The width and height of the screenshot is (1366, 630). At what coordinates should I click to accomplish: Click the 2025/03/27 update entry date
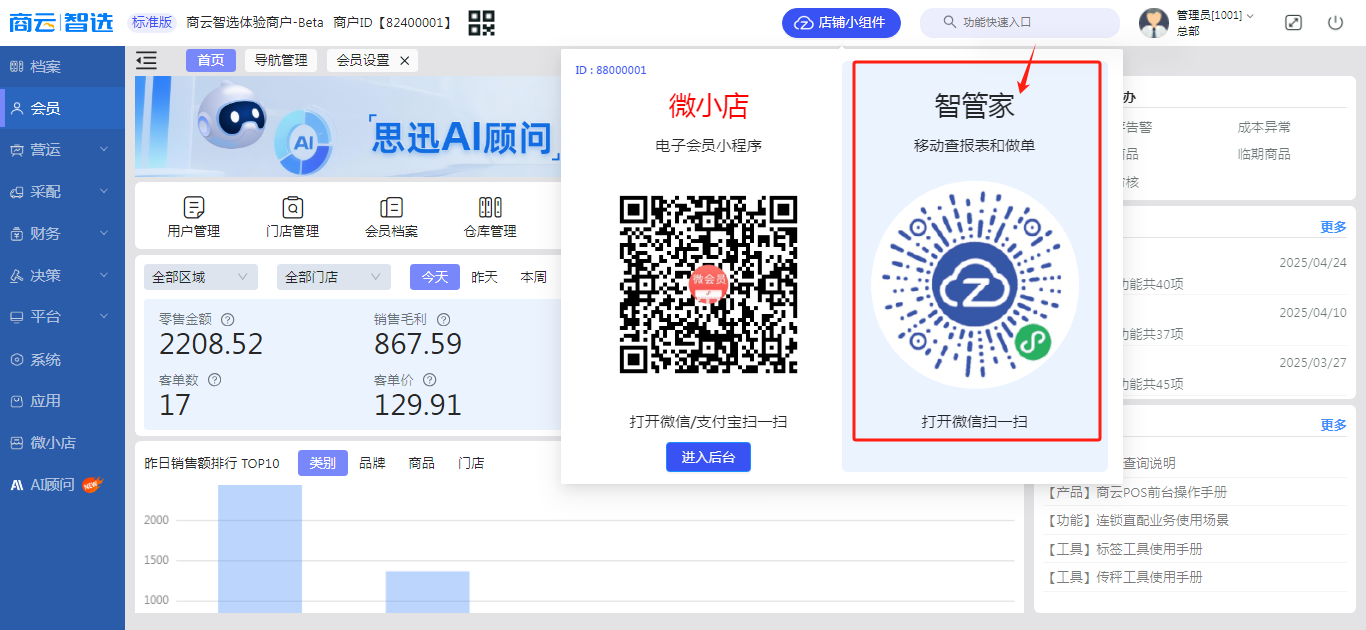point(1313,362)
